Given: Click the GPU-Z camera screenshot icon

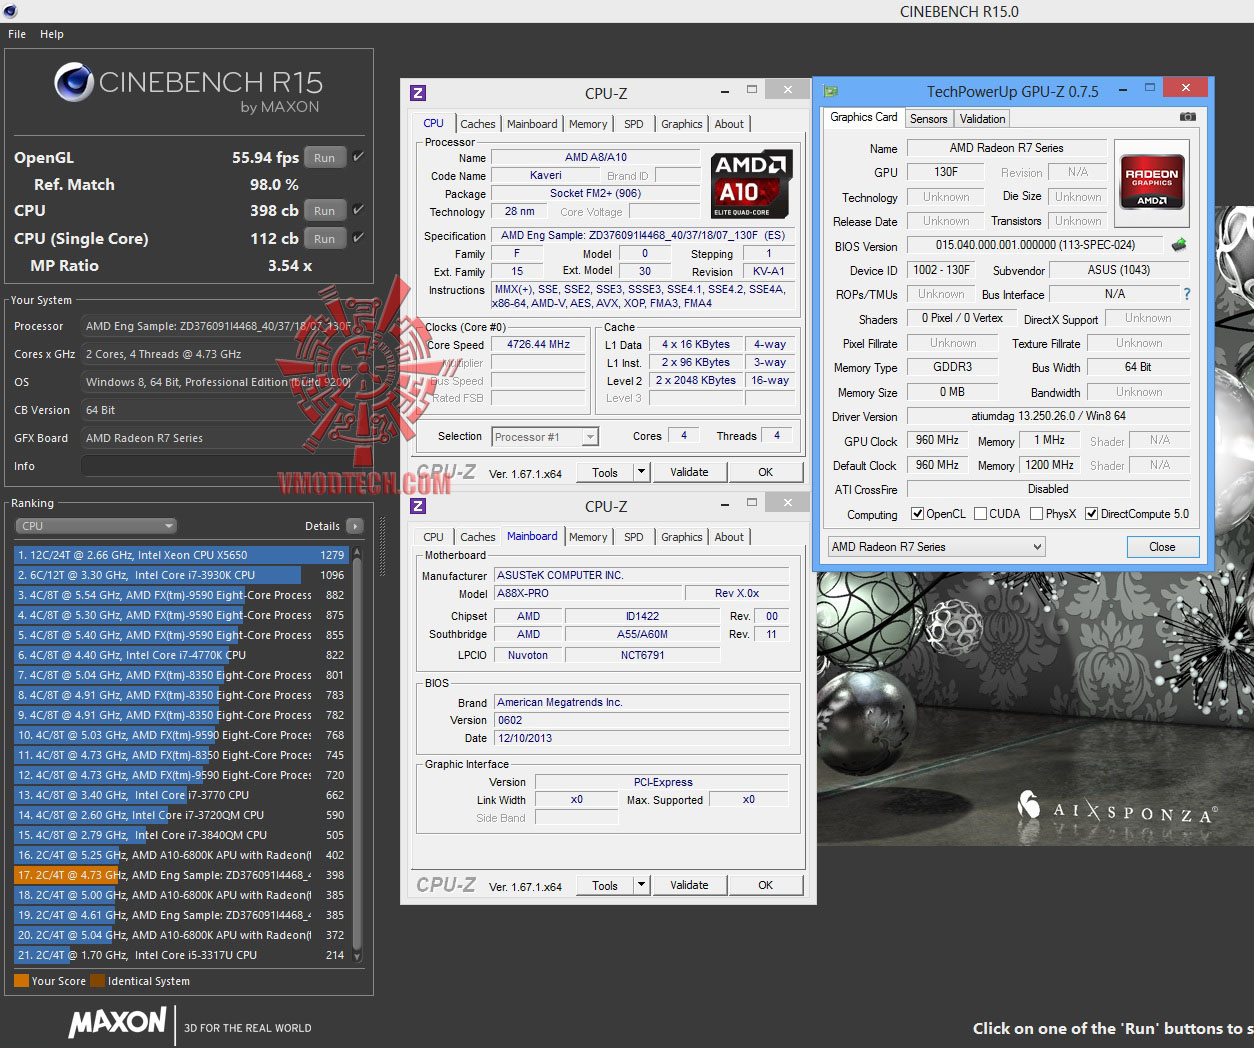Looking at the screenshot, I should (1187, 117).
